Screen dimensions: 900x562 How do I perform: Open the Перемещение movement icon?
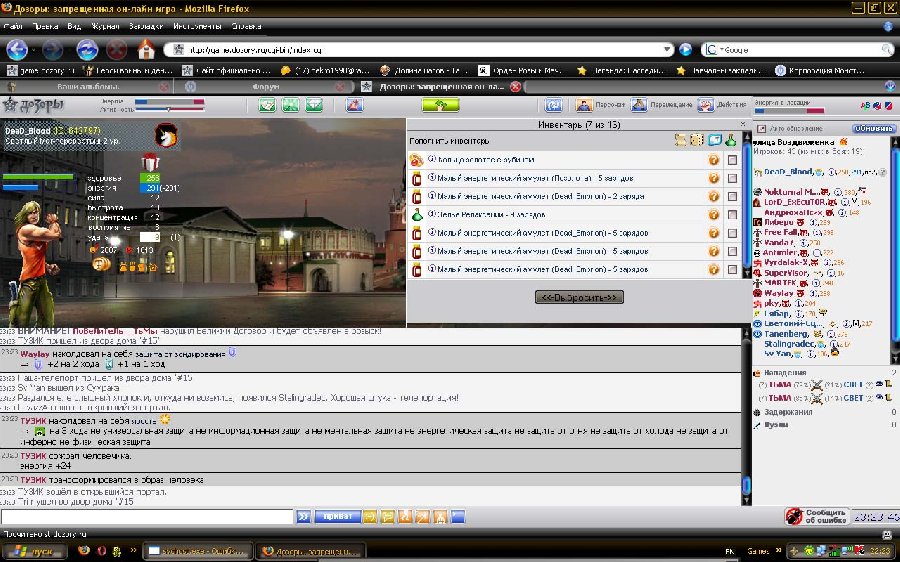click(639, 105)
